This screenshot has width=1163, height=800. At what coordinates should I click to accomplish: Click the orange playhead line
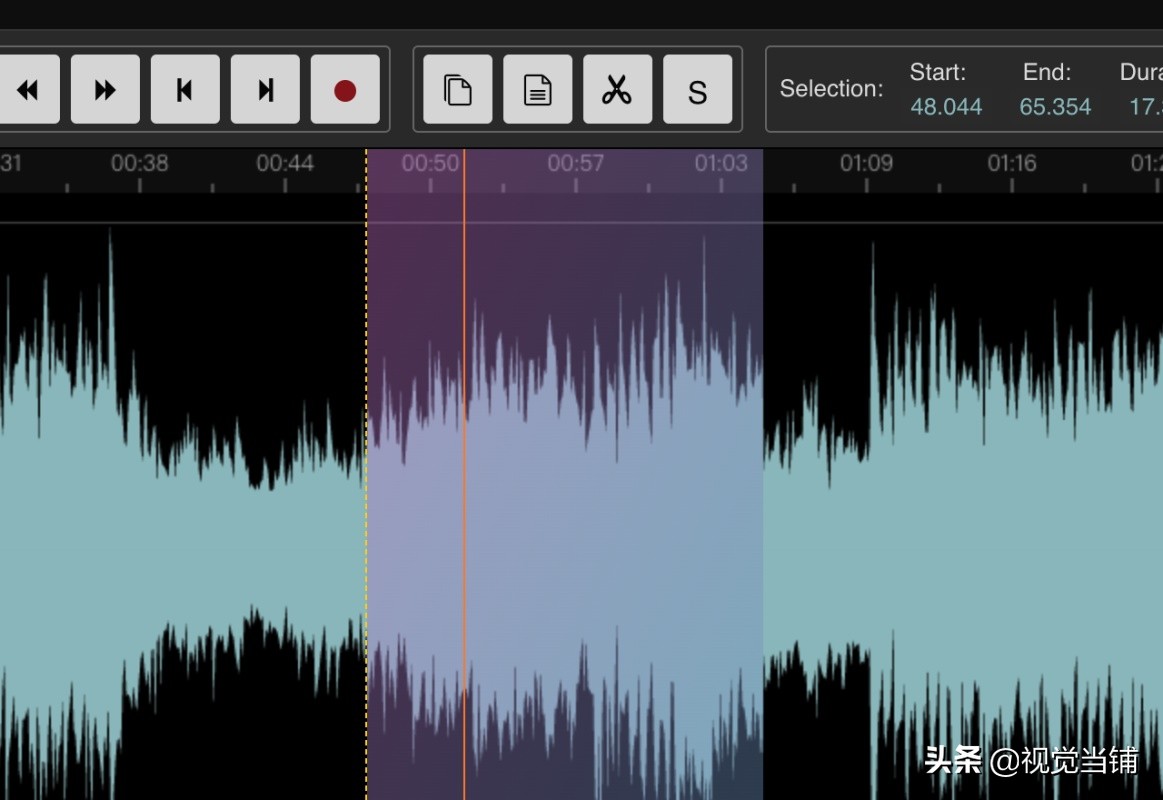[464, 475]
